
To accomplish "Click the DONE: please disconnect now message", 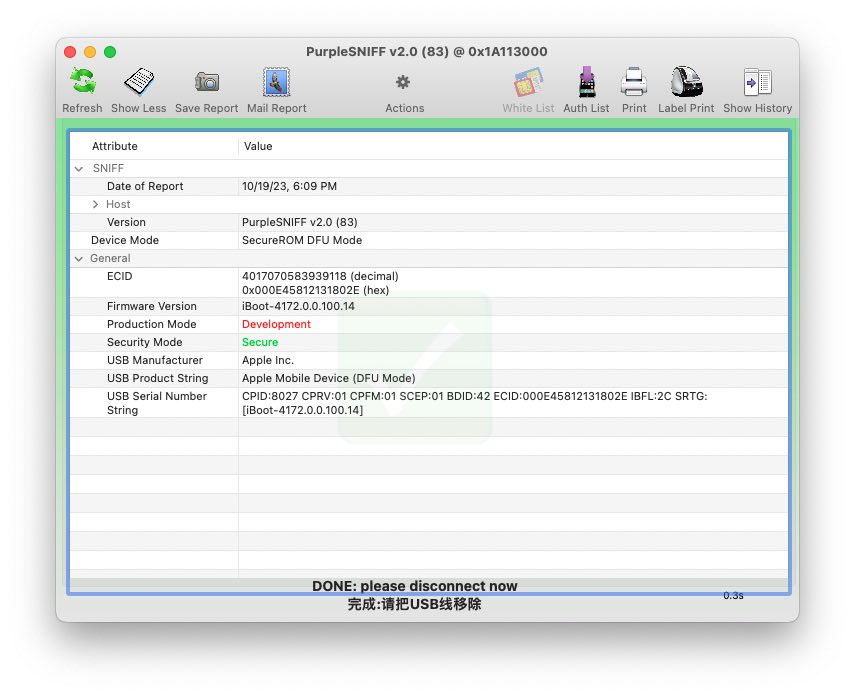I will tap(414, 586).
